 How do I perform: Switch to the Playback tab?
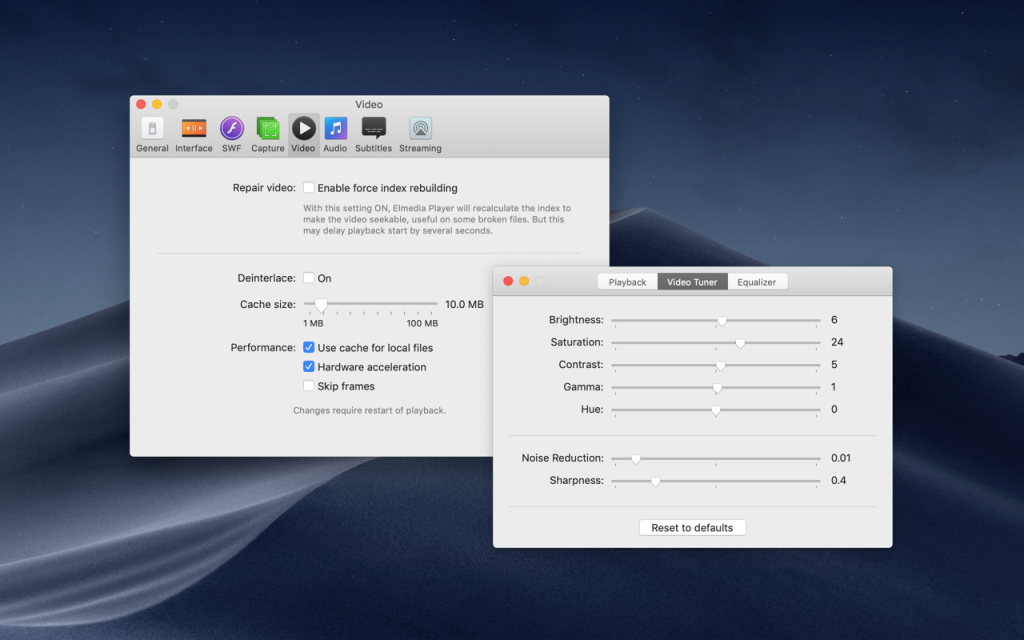[x=628, y=281]
